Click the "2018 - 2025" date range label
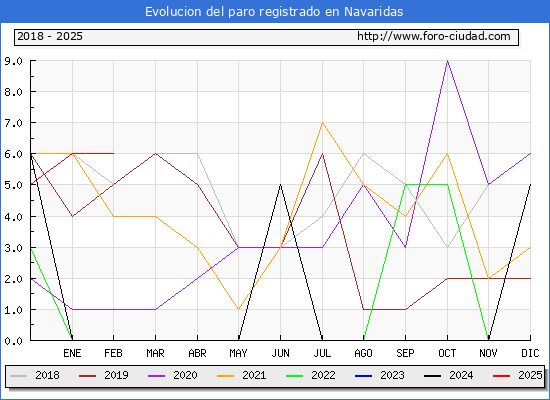The width and height of the screenshot is (550, 400). point(50,36)
